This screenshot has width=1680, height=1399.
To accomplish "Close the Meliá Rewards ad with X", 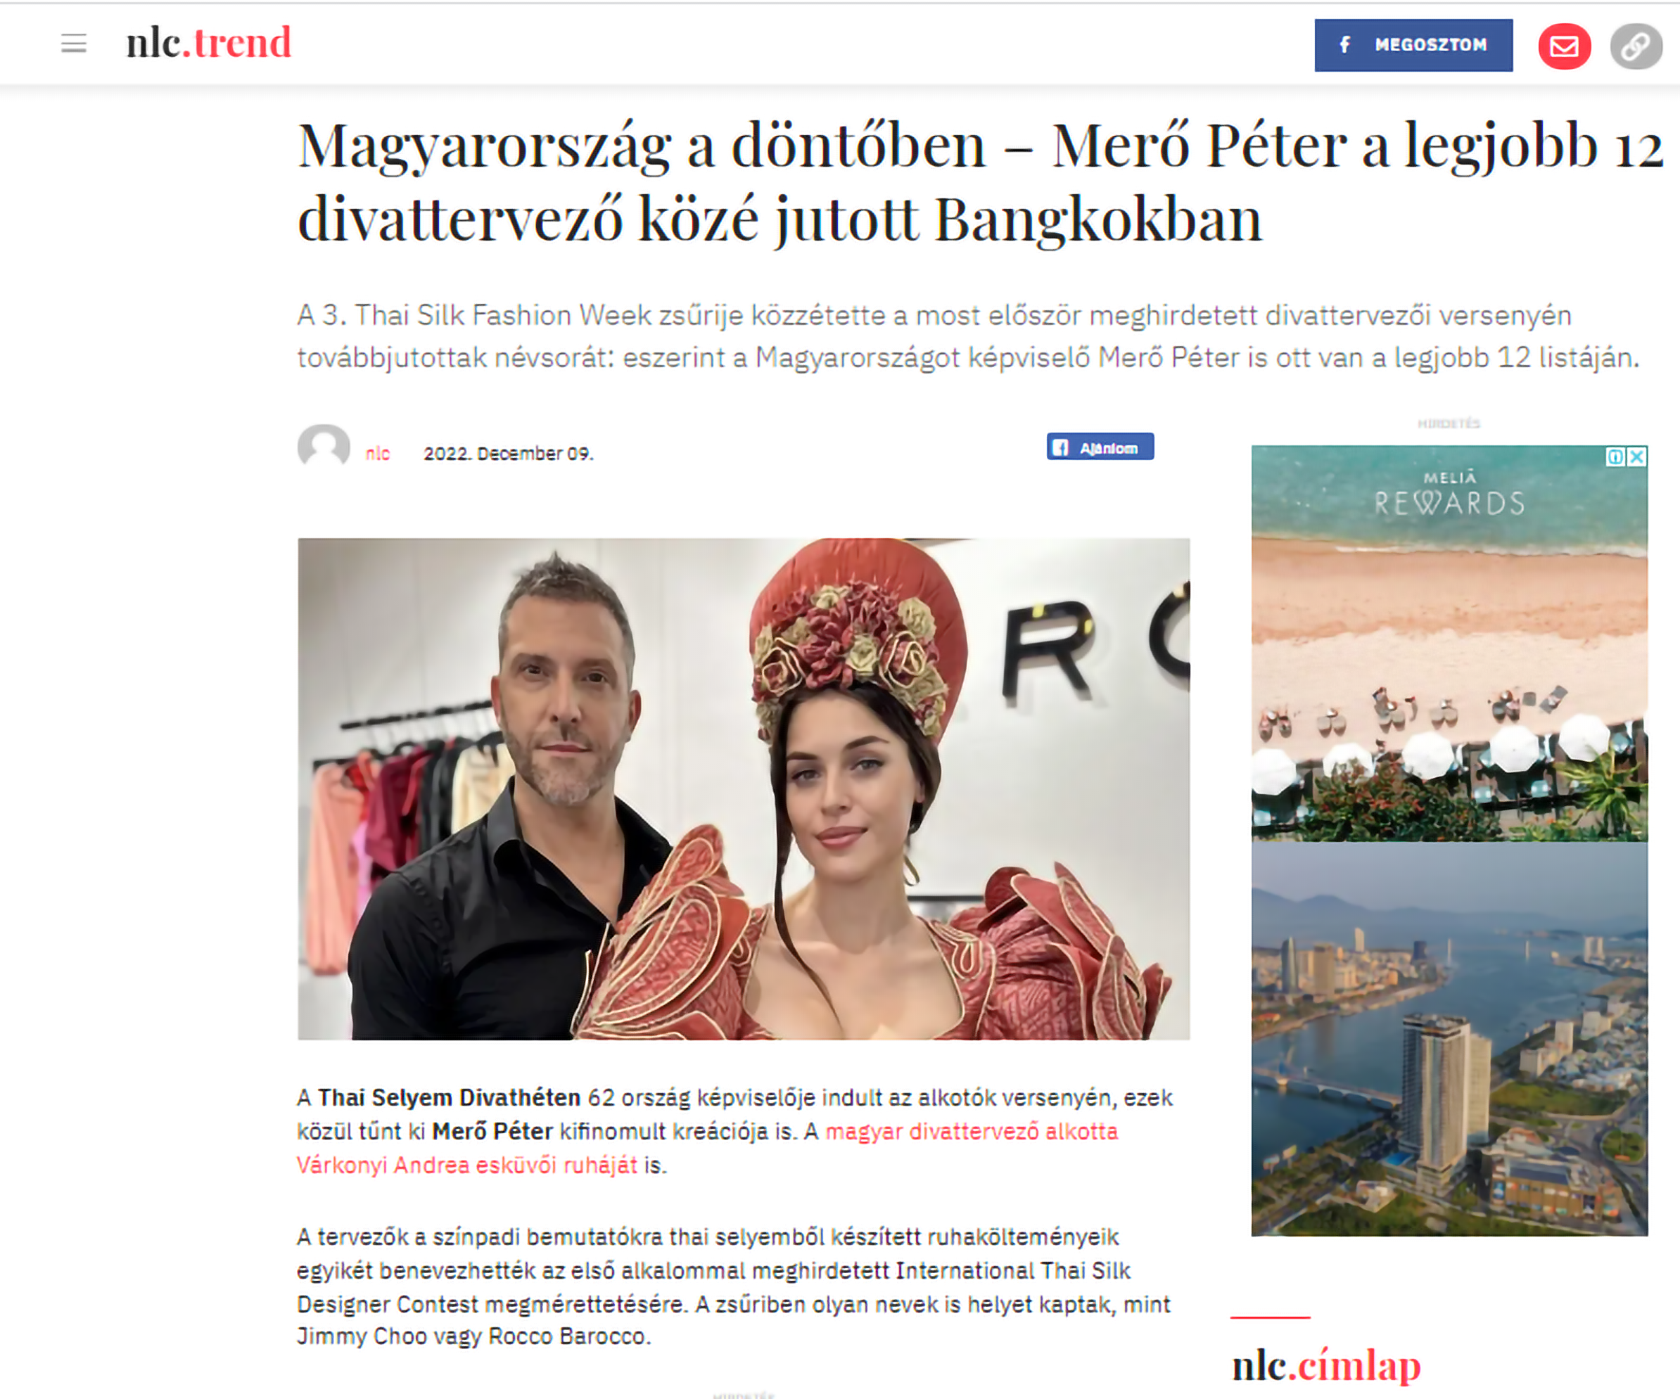I will (x=1637, y=457).
